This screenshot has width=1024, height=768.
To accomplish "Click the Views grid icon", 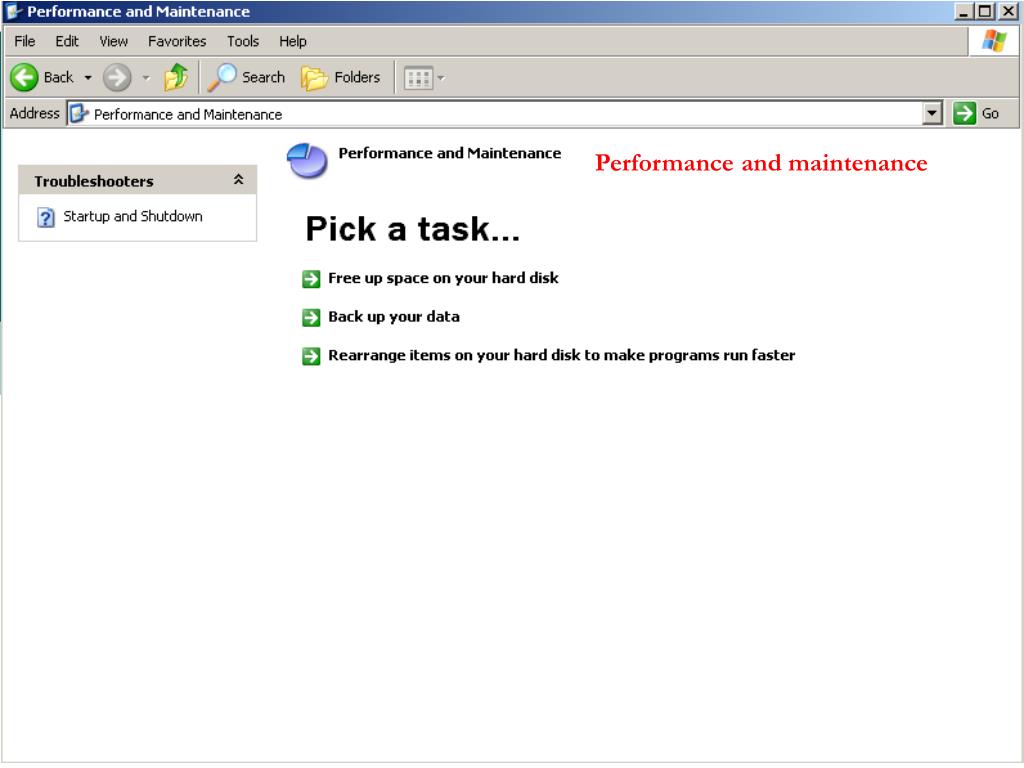I will coord(418,78).
